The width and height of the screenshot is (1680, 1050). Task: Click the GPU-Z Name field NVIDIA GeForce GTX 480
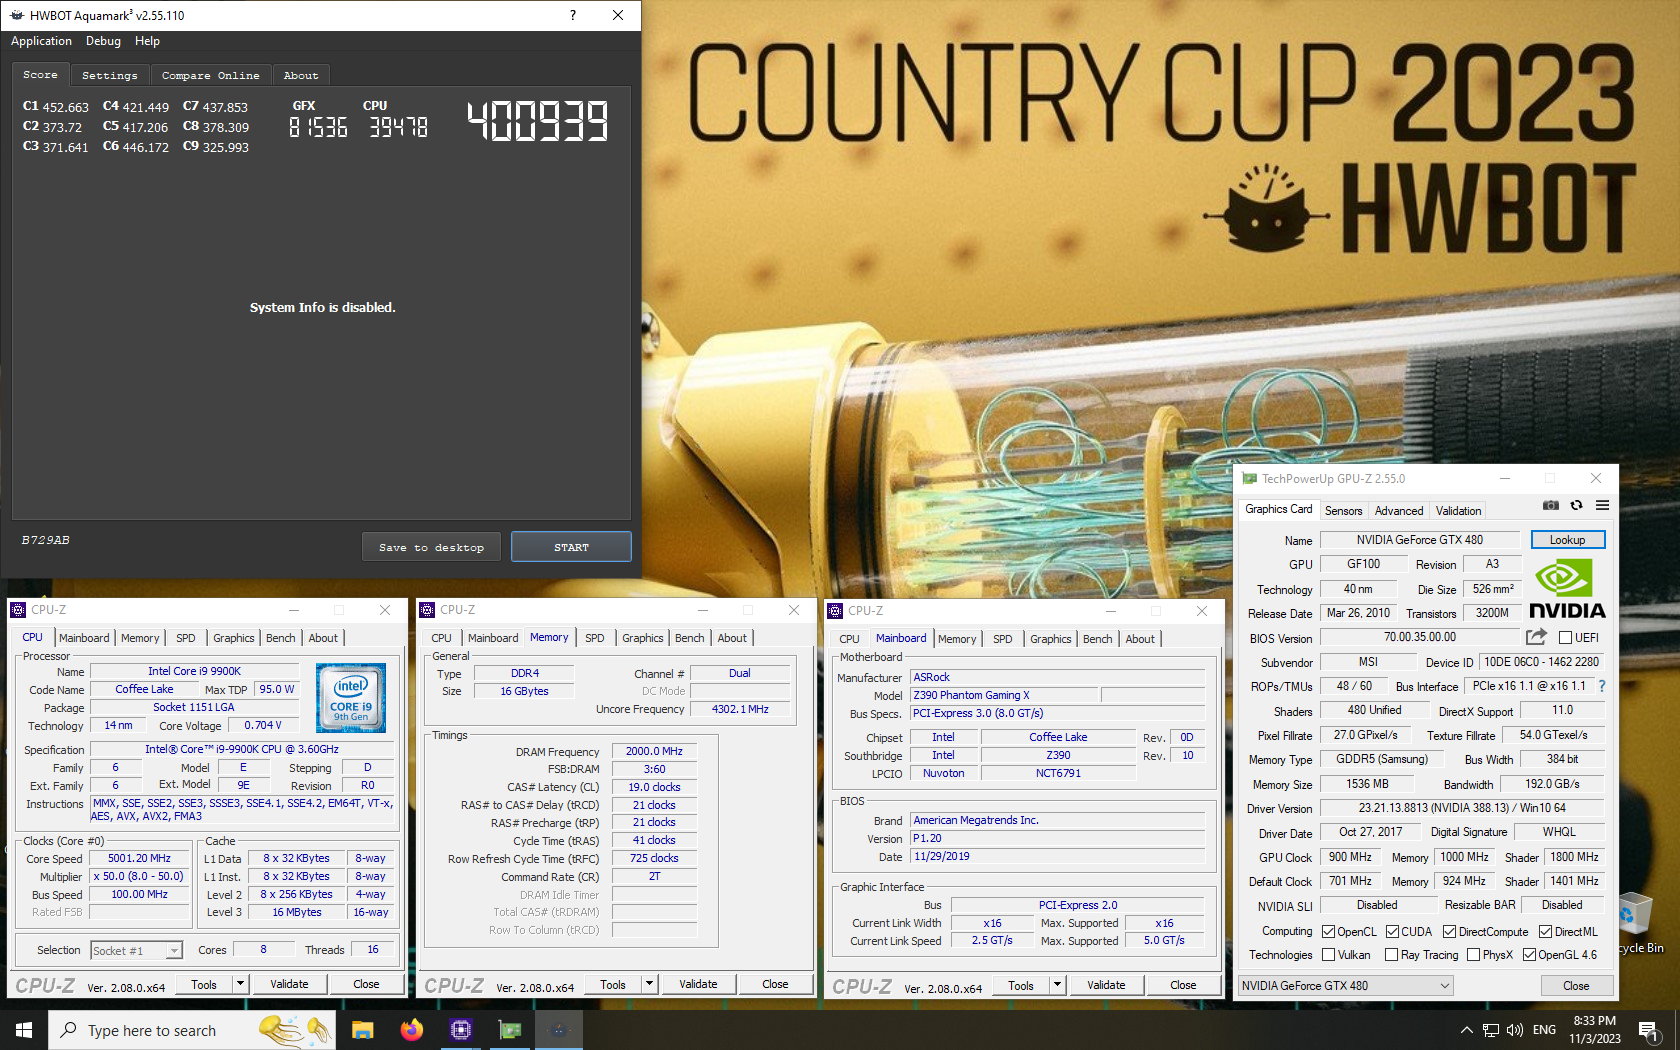(x=1419, y=540)
